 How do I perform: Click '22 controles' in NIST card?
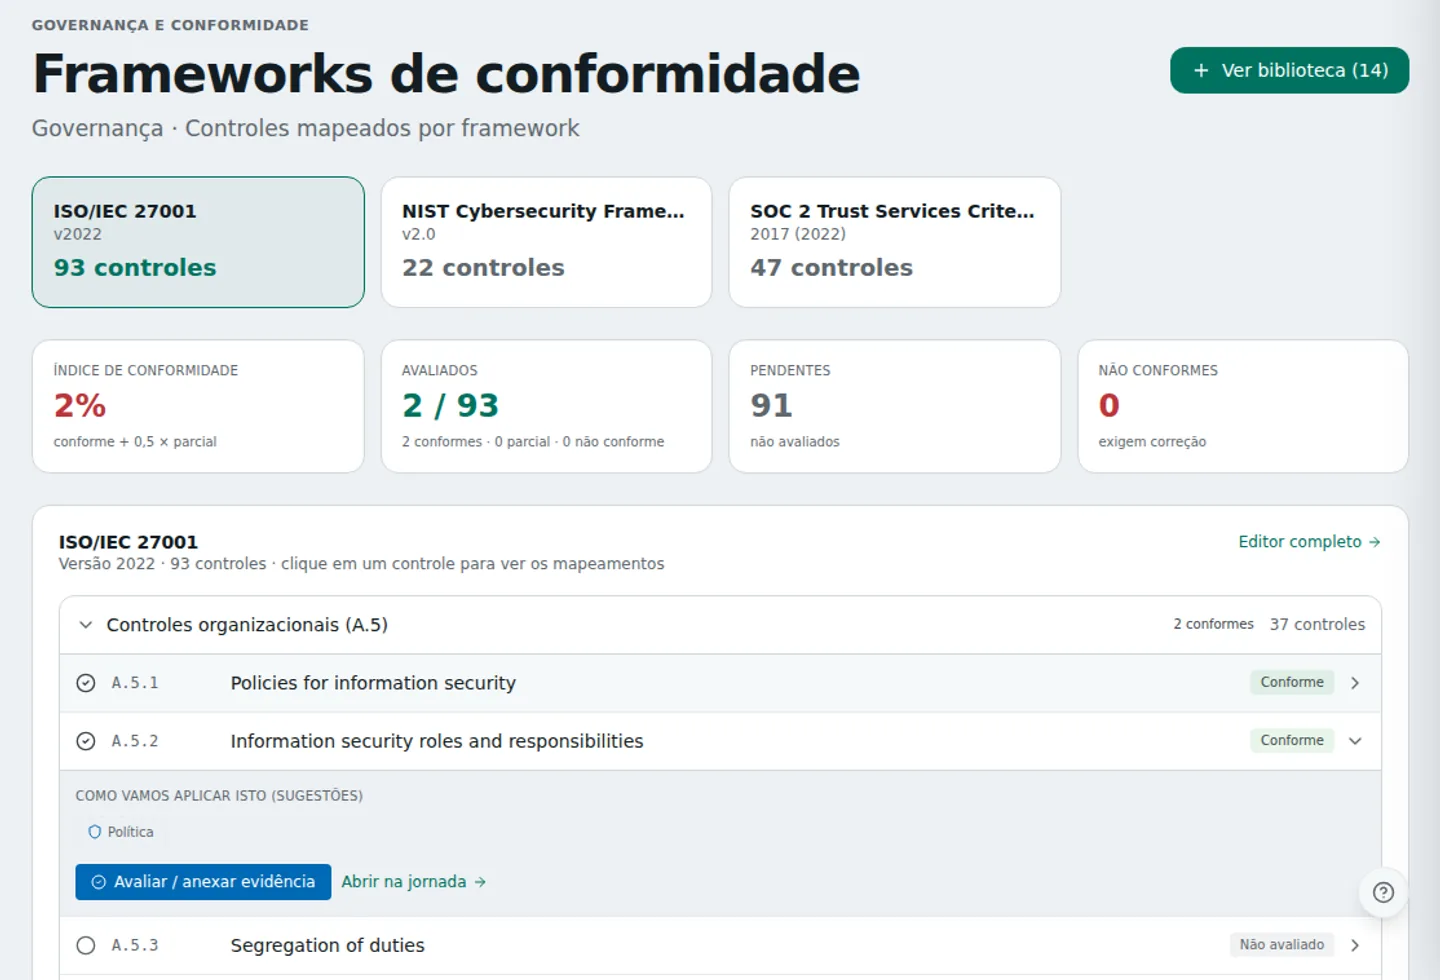[483, 268]
